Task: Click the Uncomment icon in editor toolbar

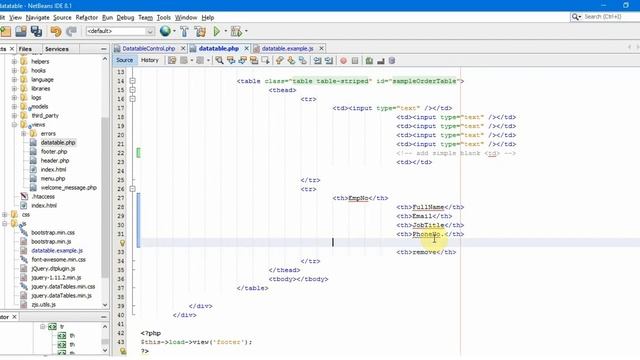Action: [380, 60]
